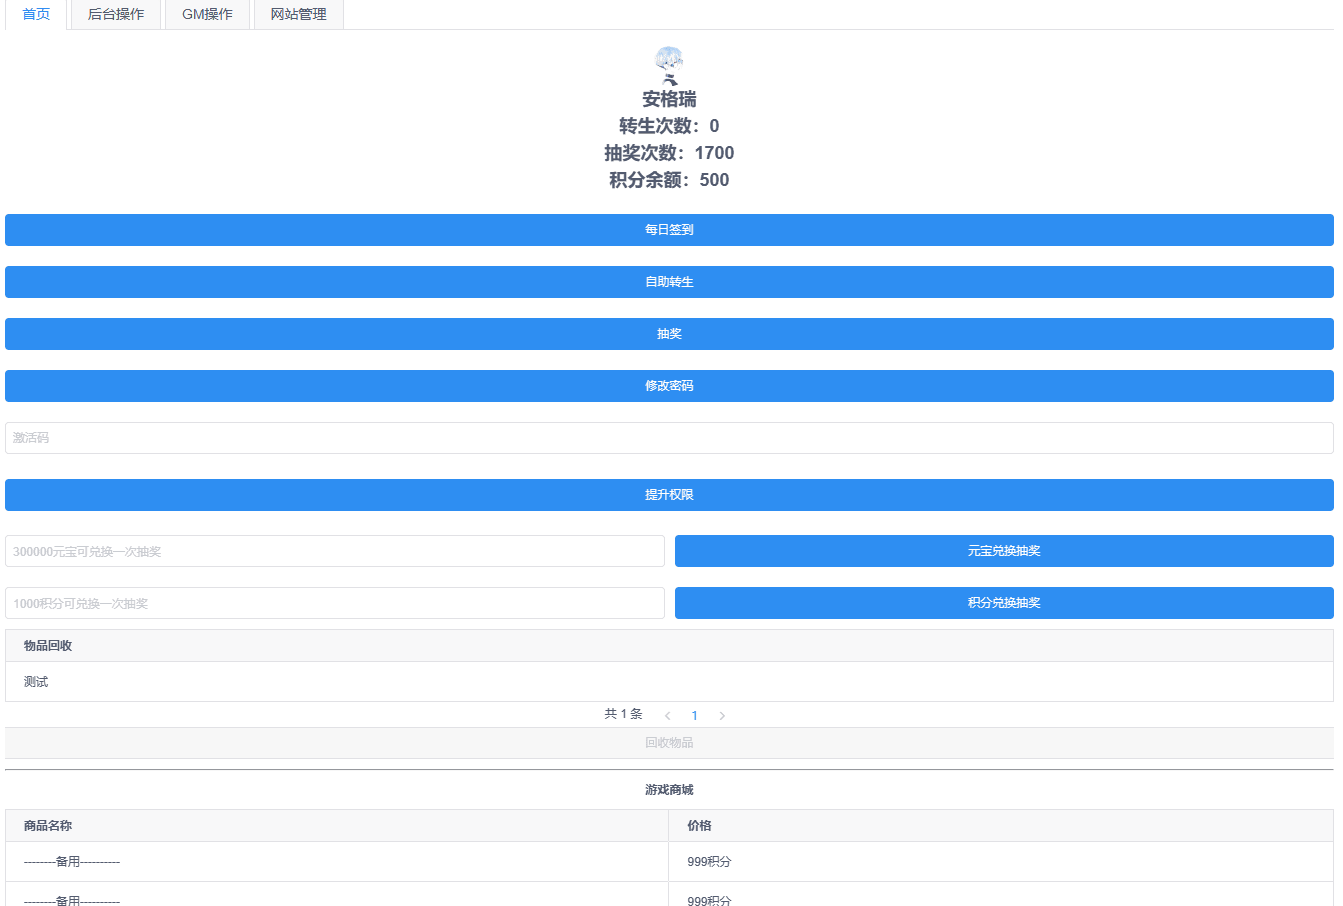Click the previous page arrow
Image resolution: width=1343 pixels, height=906 pixels.
click(667, 715)
